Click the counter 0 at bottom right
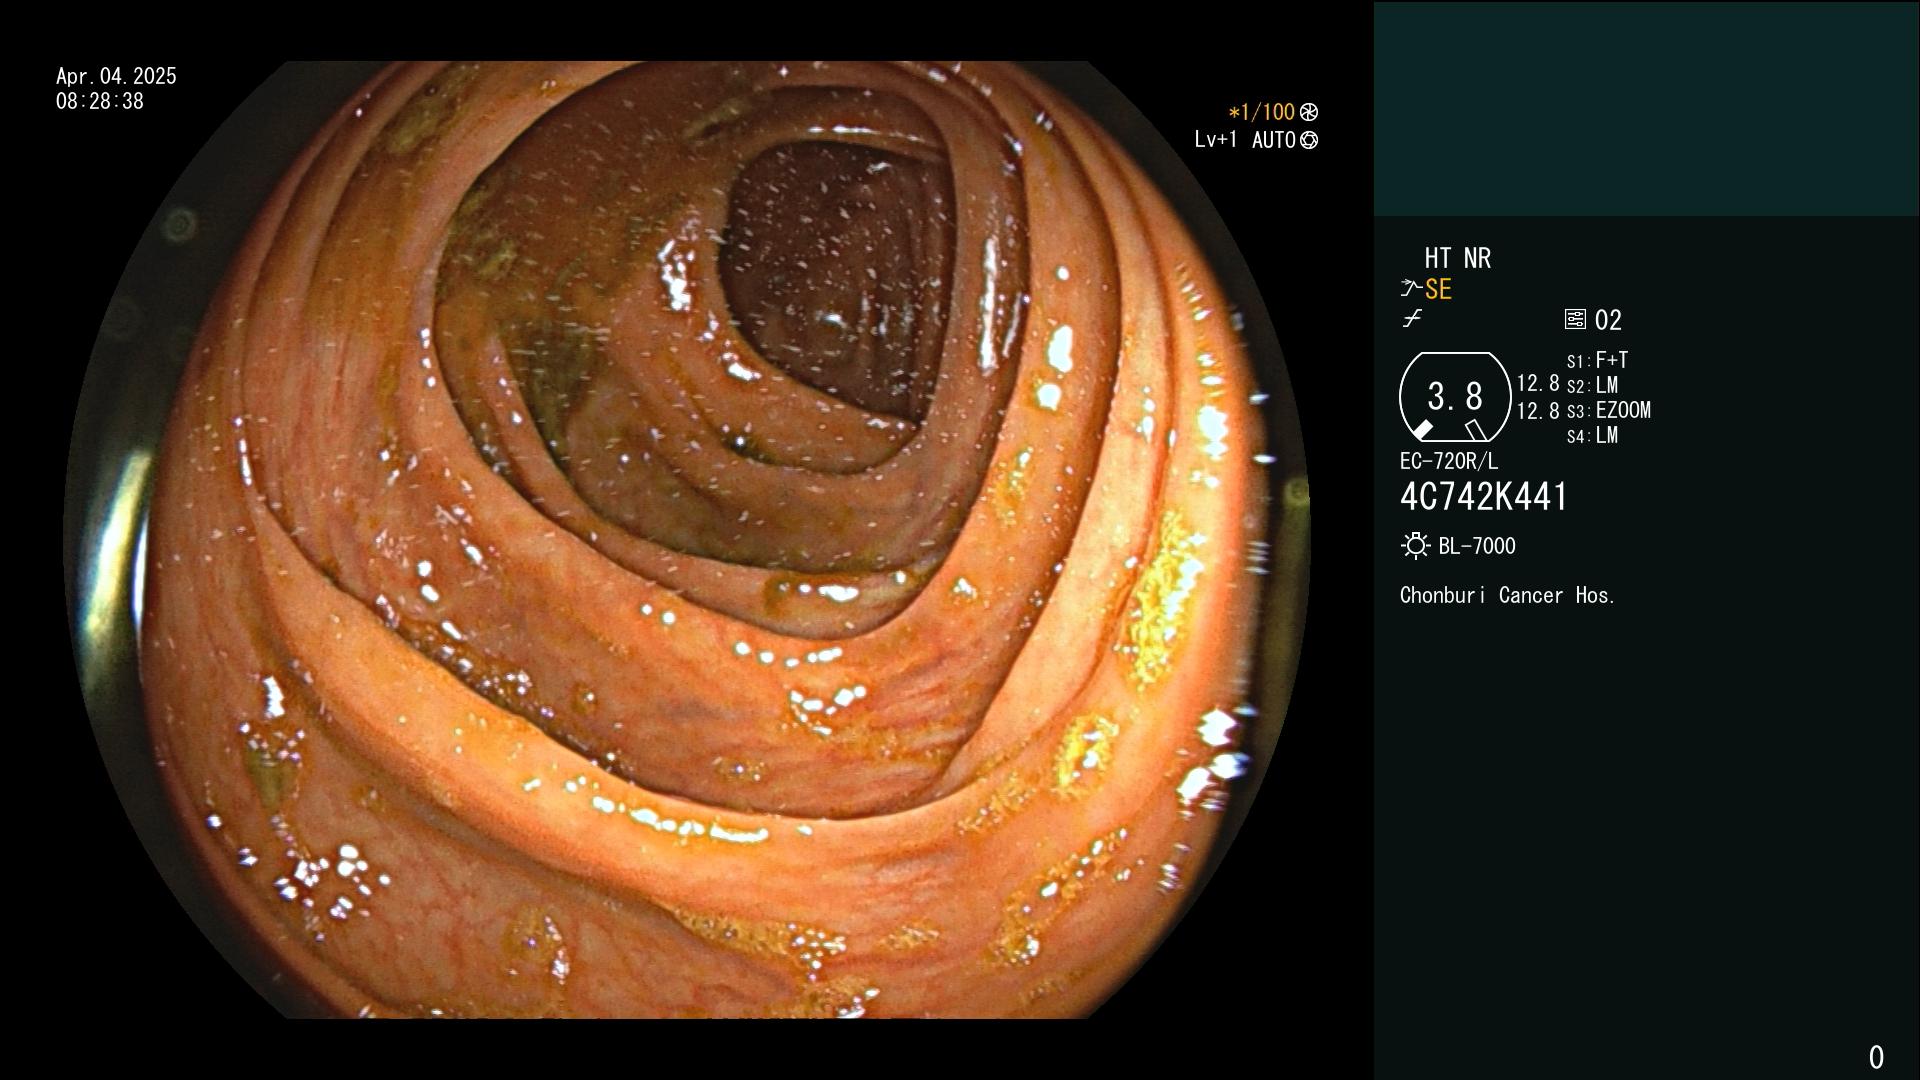Image resolution: width=1920 pixels, height=1080 pixels. click(1876, 1057)
